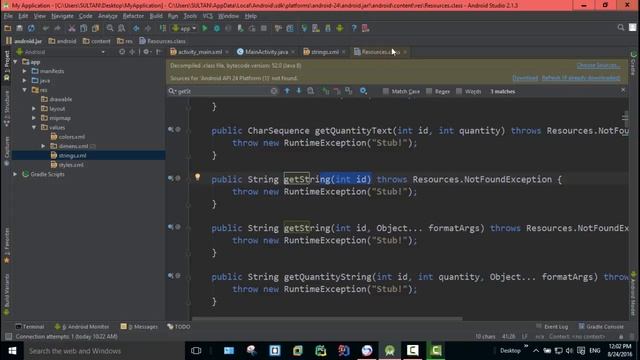Click the yellow intention lightbulb icon
640x360 pixels.
tap(198, 177)
